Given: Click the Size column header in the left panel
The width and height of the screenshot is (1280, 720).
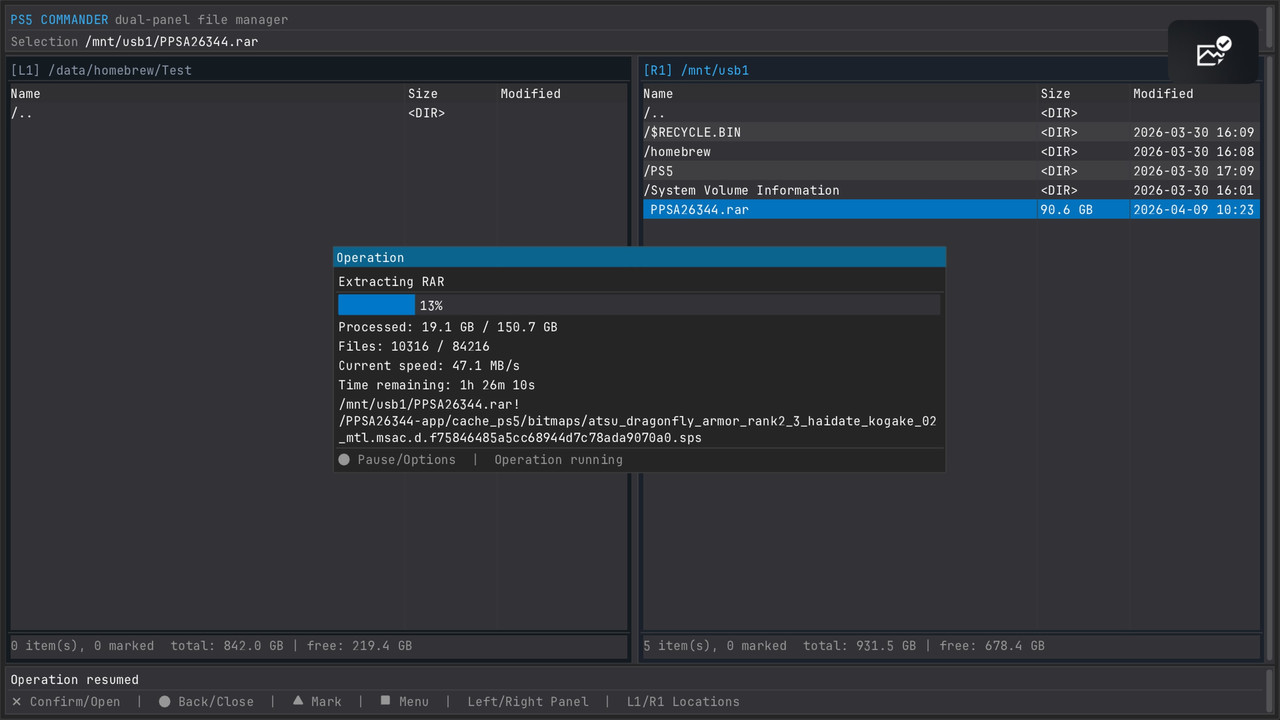Looking at the screenshot, I should tap(423, 94).
